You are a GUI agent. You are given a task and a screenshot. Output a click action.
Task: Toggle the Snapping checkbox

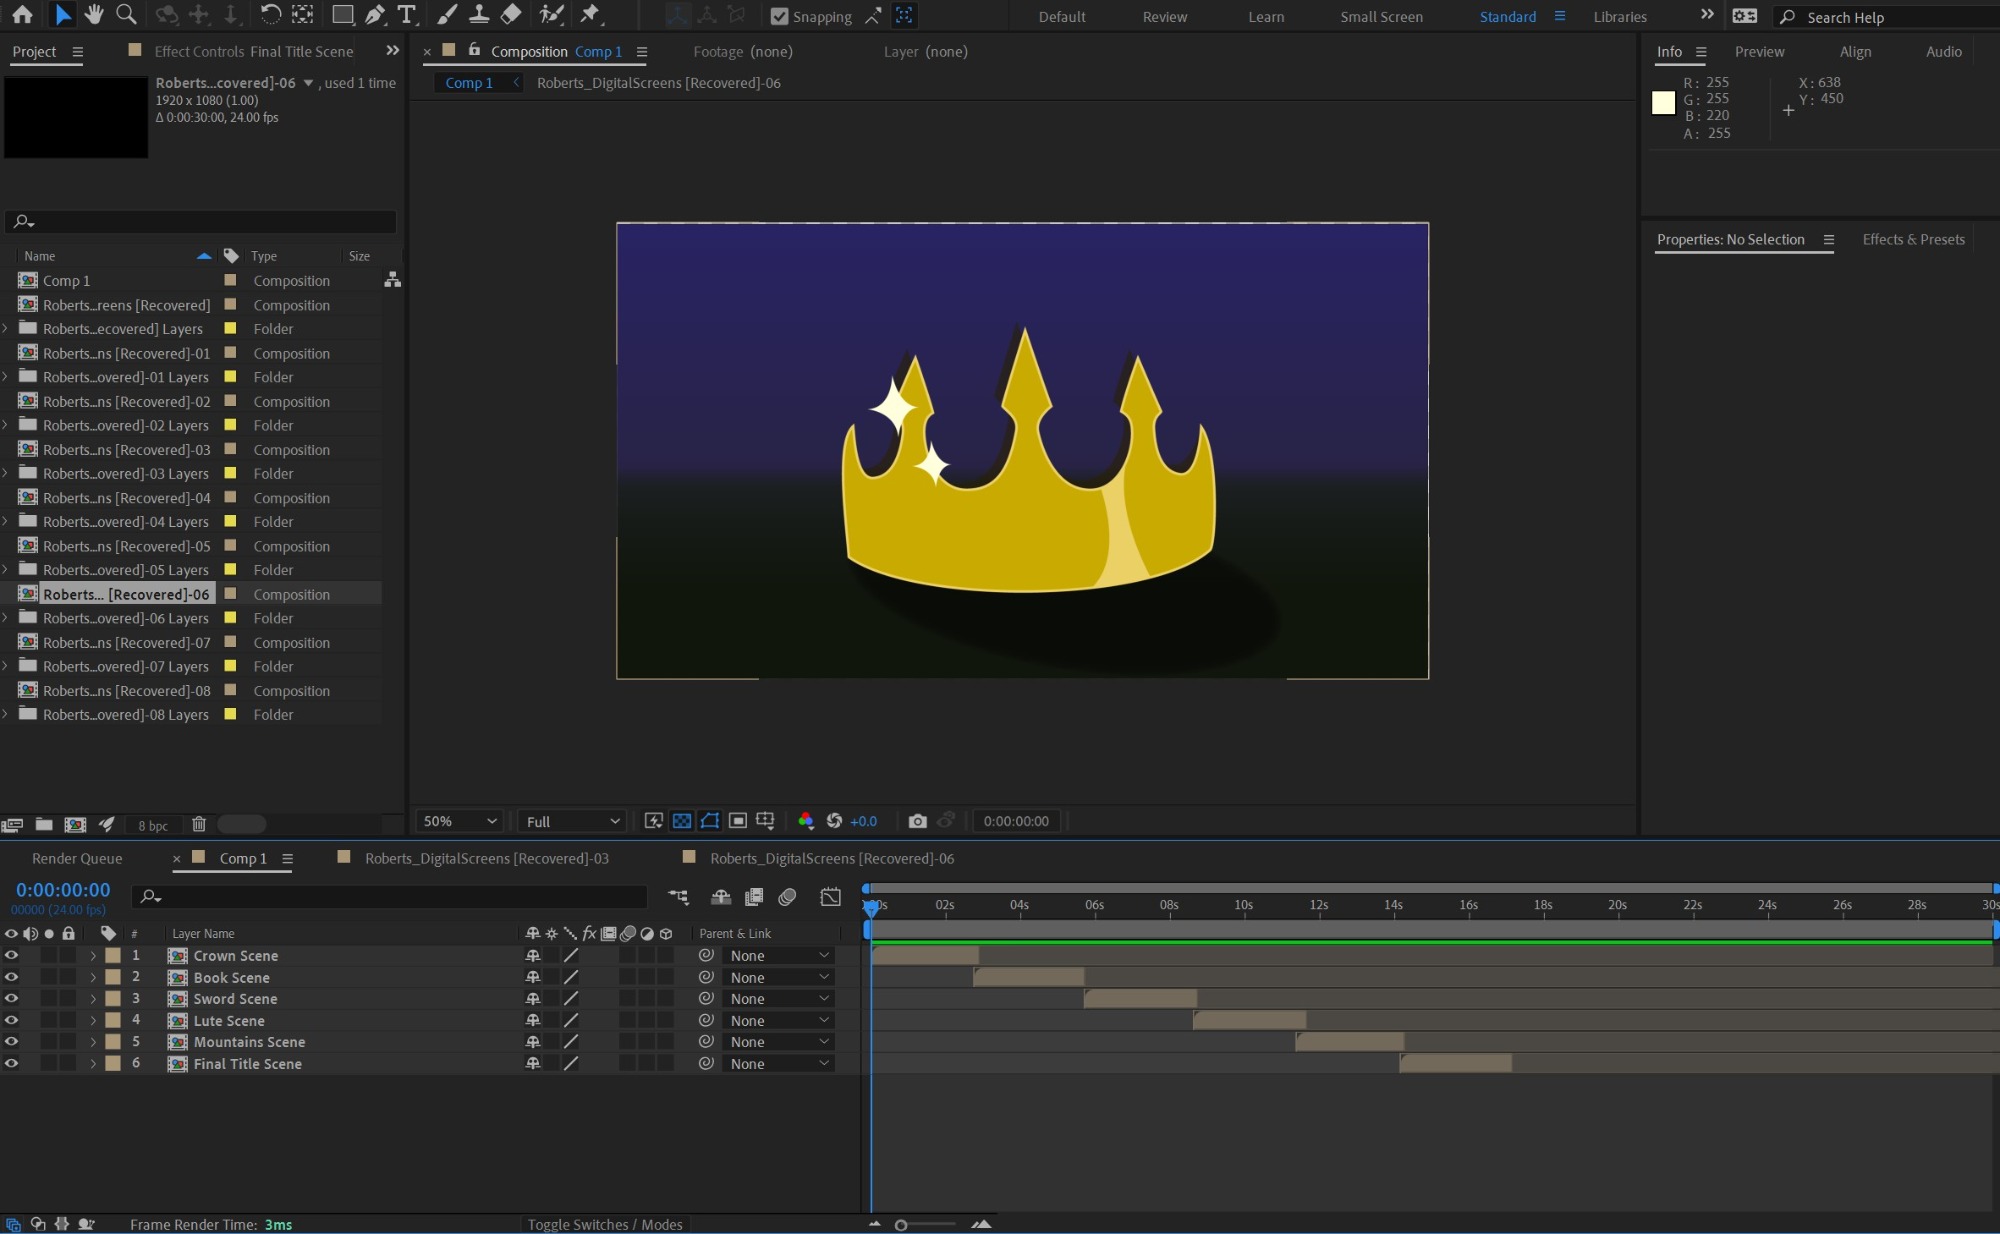[x=779, y=16]
